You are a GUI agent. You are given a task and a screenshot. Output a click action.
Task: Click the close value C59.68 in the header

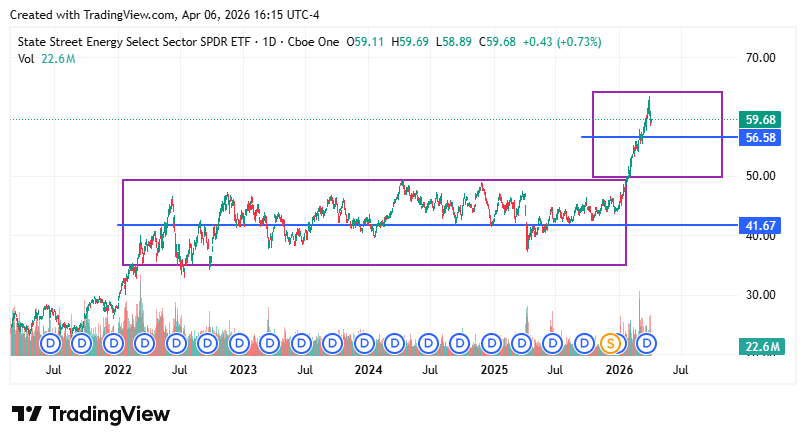coord(497,42)
